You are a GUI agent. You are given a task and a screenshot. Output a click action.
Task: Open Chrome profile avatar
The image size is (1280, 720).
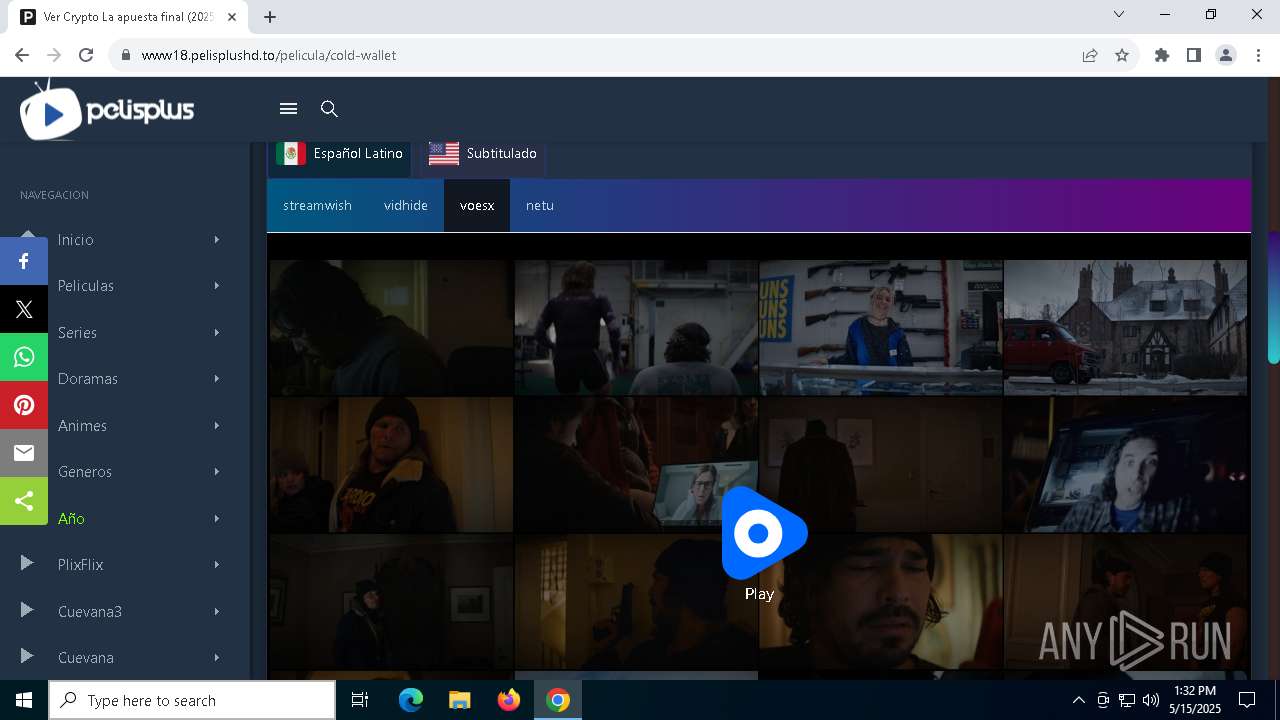pyautogui.click(x=1226, y=55)
